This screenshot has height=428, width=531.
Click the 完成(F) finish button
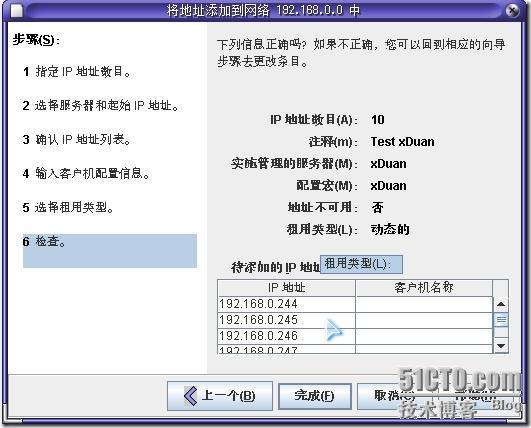pos(315,396)
